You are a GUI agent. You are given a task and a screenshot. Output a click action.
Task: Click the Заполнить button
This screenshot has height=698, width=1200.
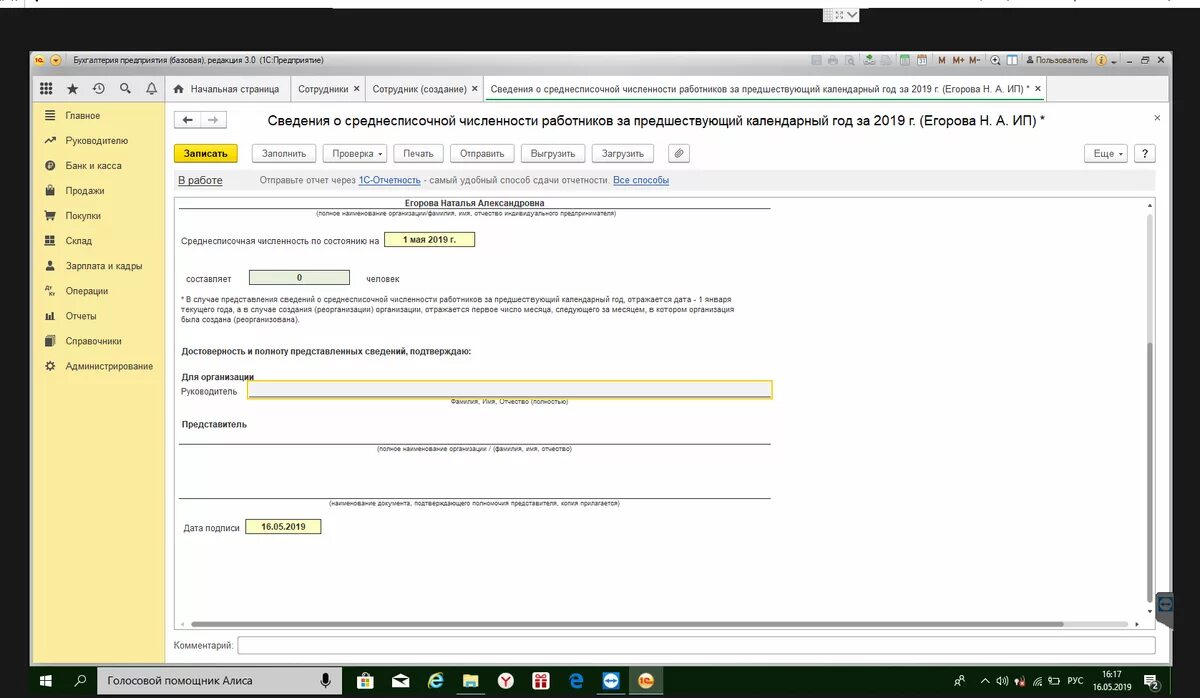point(284,154)
